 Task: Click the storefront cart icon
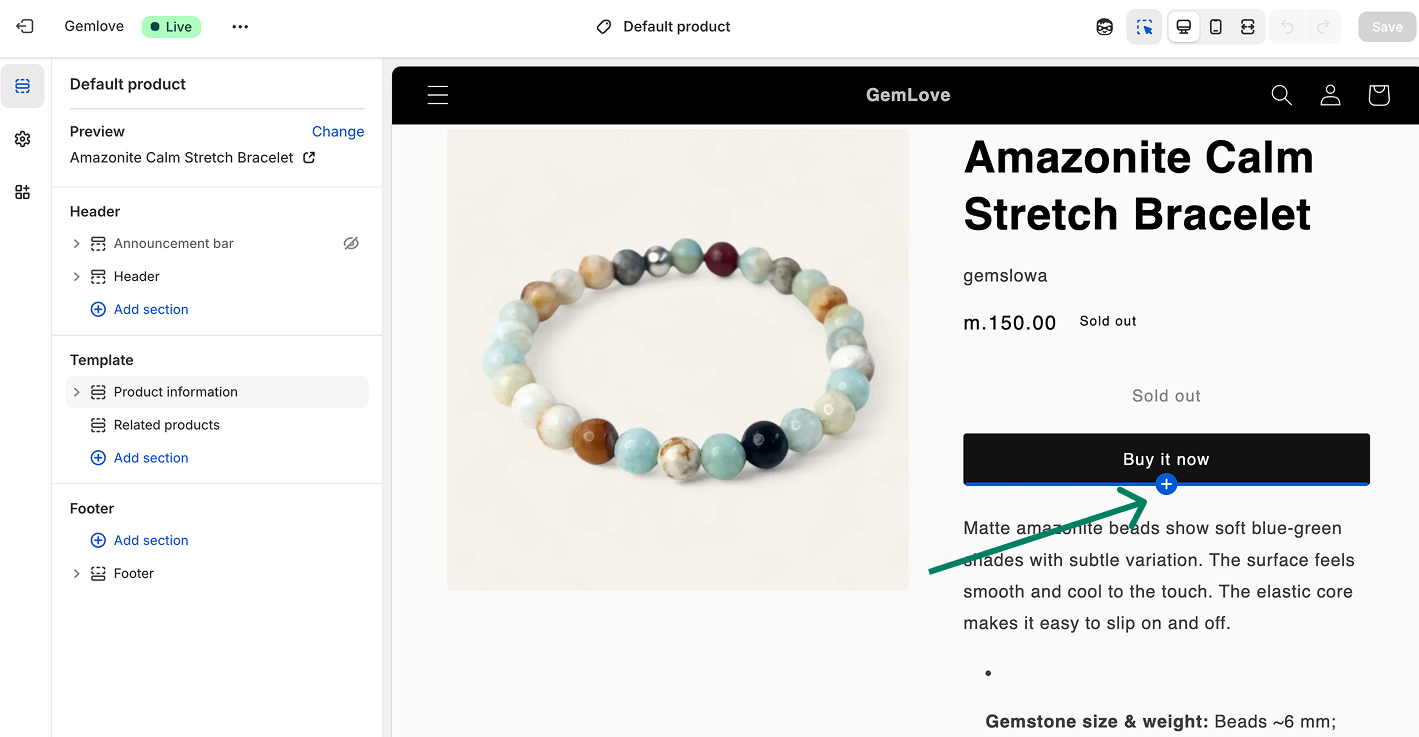[x=1379, y=95]
